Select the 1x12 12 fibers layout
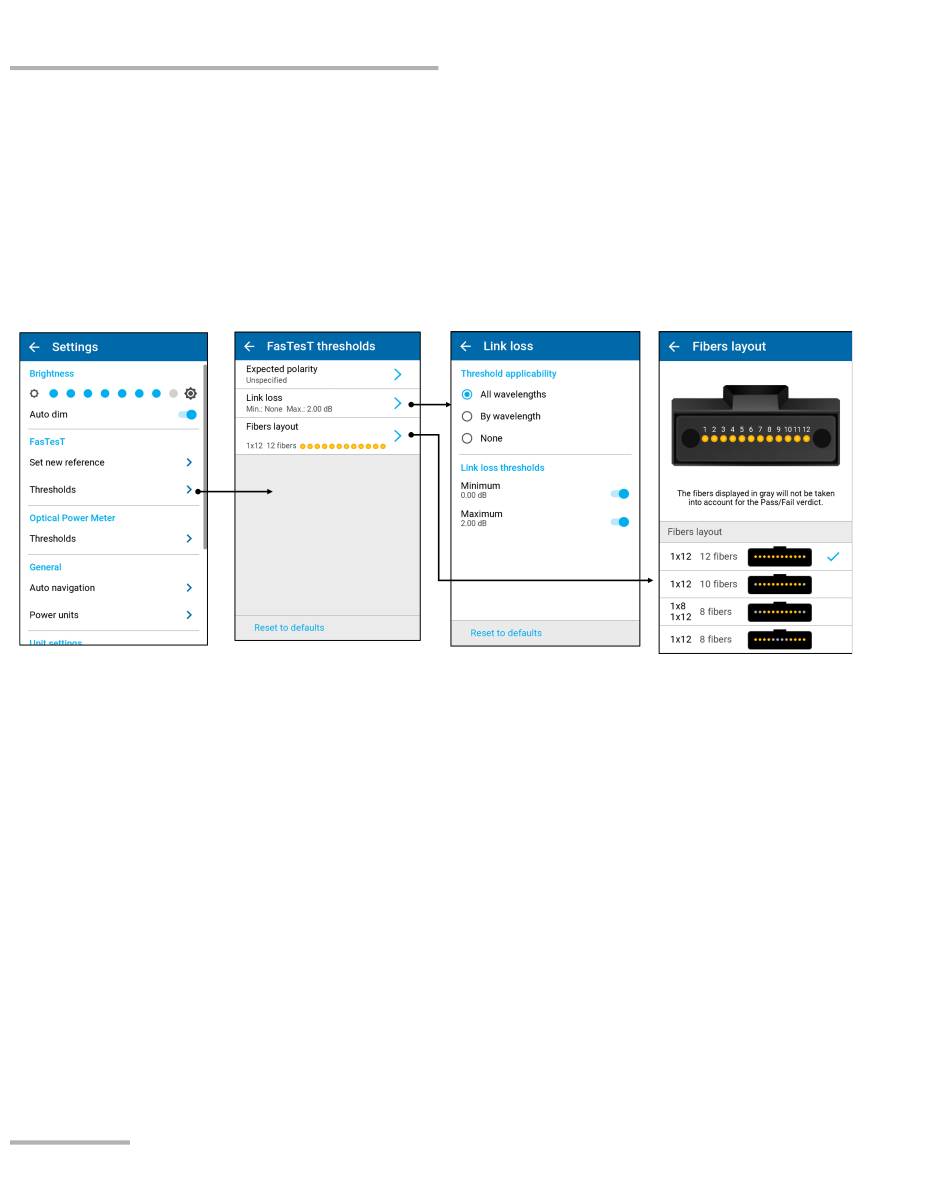Screen dimensions: 950x1181 pyautogui.click(x=756, y=557)
